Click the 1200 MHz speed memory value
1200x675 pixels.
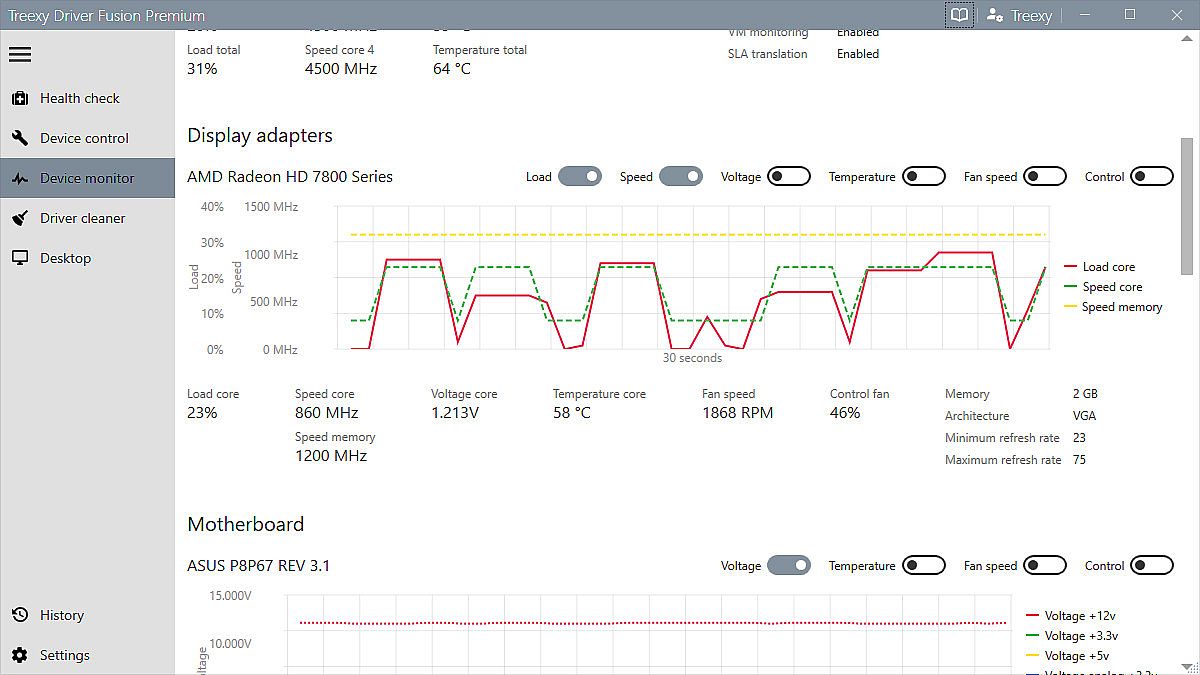tap(331, 456)
